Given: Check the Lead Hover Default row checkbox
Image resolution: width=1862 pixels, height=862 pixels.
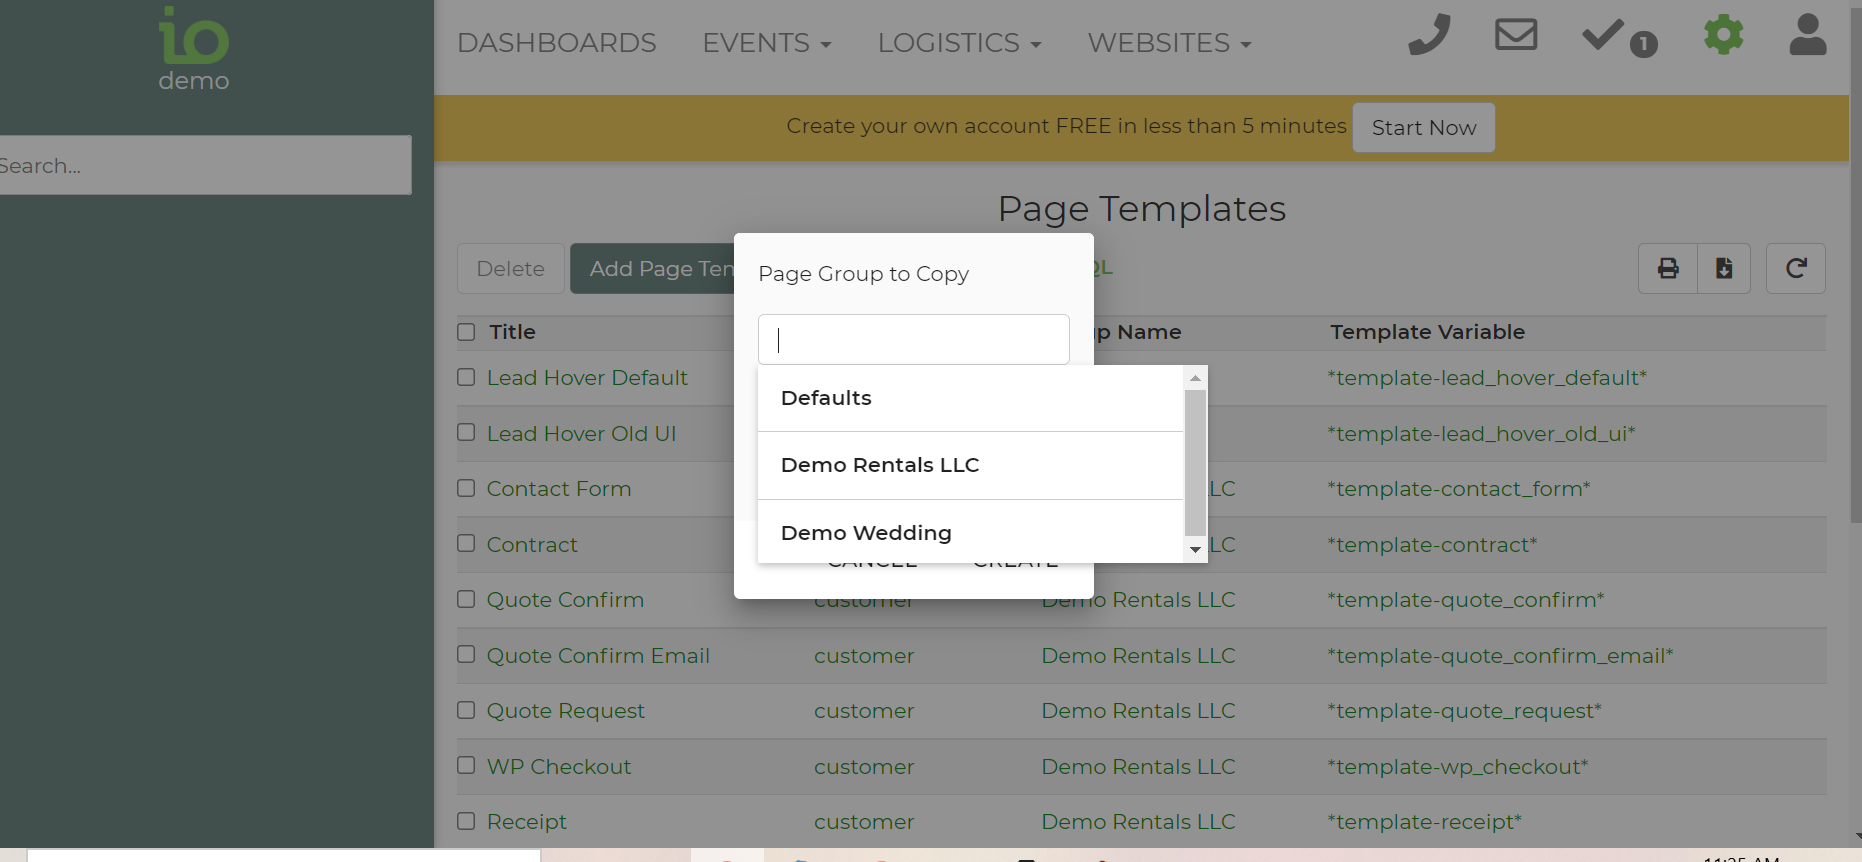Looking at the screenshot, I should click(466, 377).
